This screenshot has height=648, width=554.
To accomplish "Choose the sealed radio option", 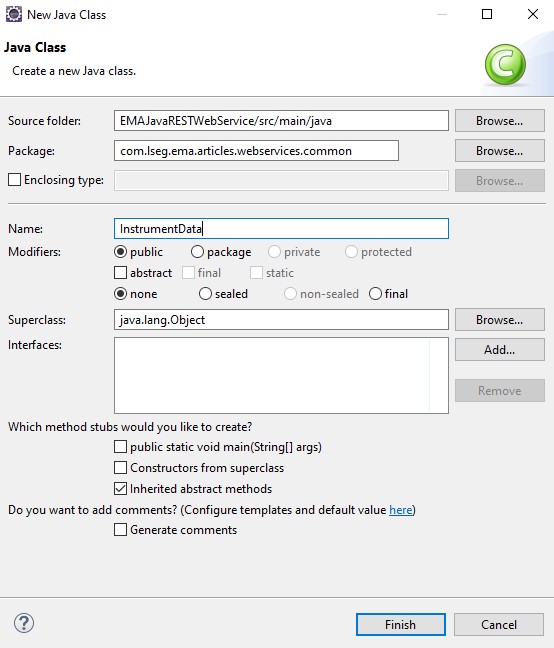I will pos(205,294).
